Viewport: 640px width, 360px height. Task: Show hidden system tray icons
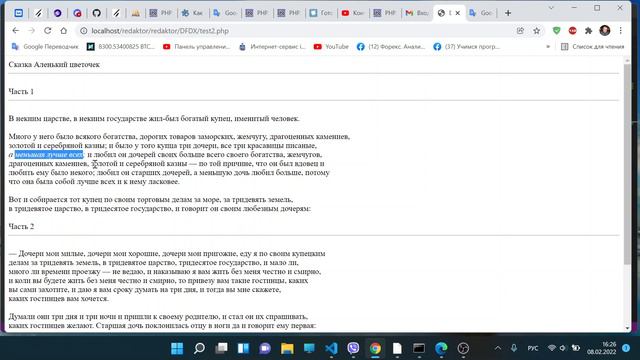498,348
